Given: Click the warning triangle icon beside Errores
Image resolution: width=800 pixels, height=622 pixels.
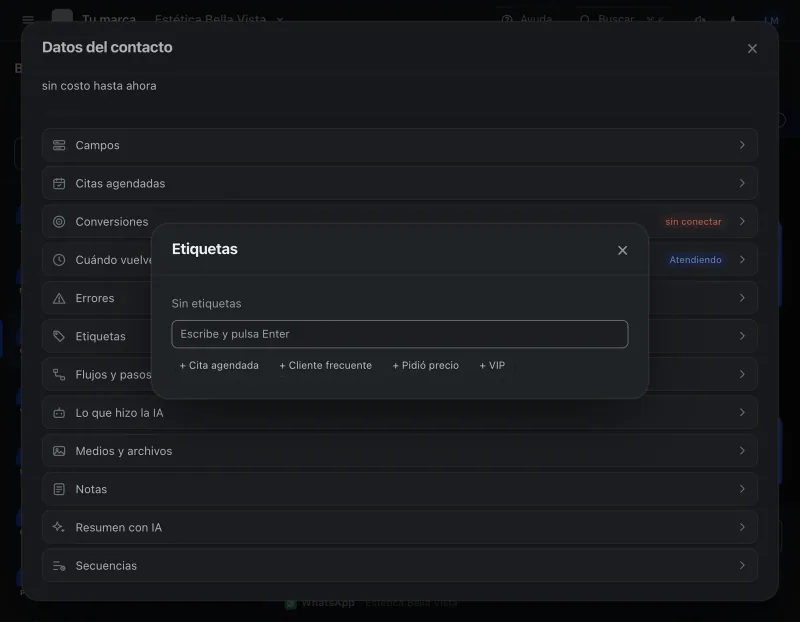Looking at the screenshot, I should pos(59,298).
